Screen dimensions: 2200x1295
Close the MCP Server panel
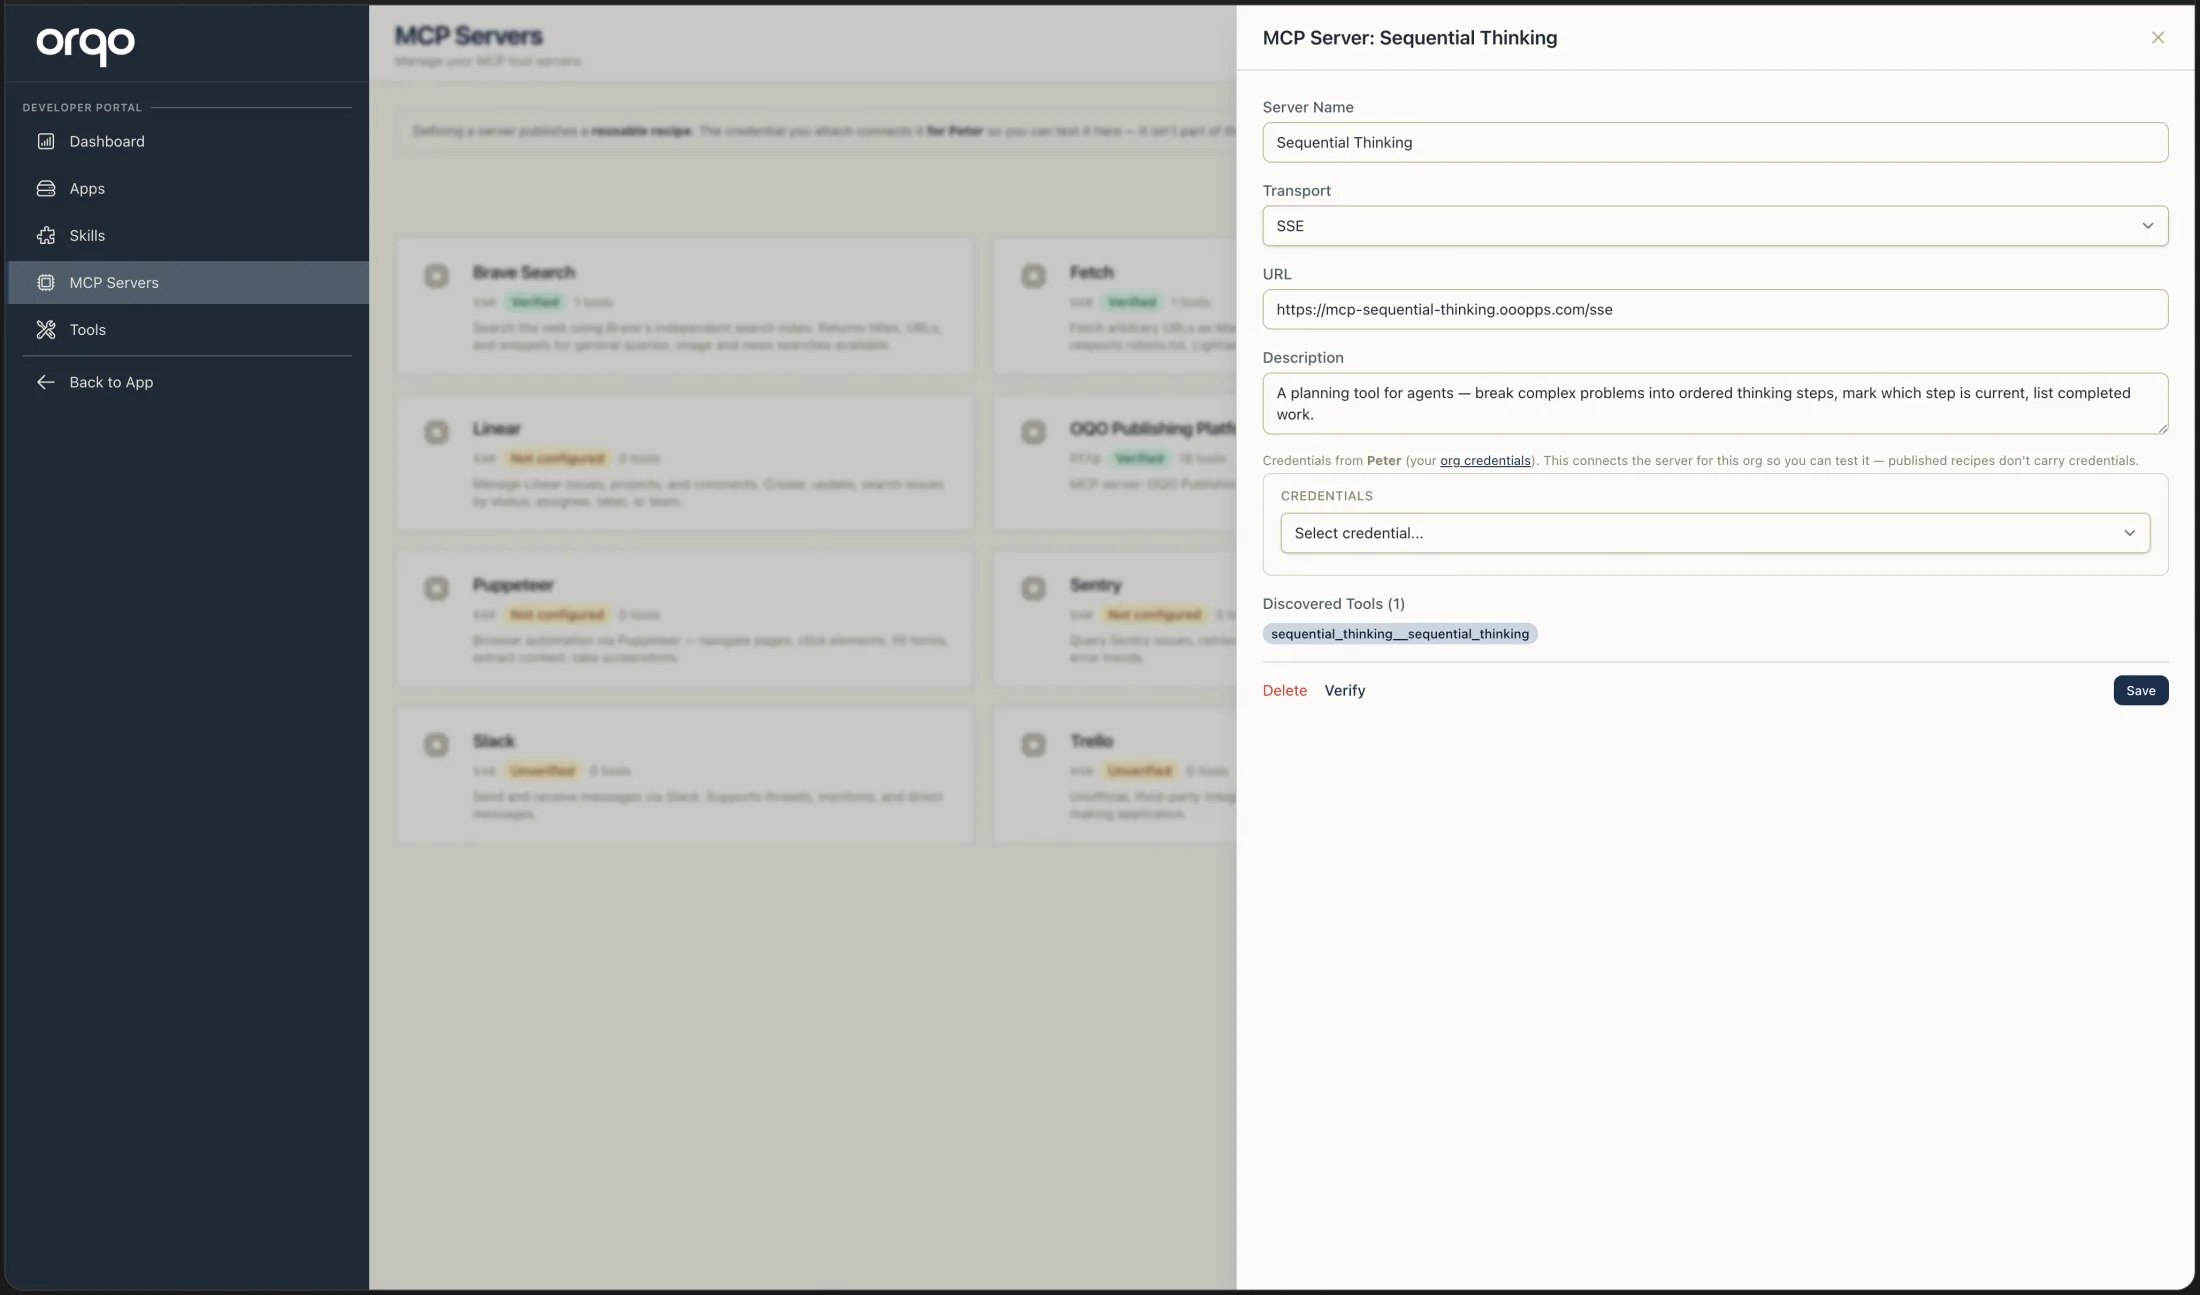click(2158, 37)
